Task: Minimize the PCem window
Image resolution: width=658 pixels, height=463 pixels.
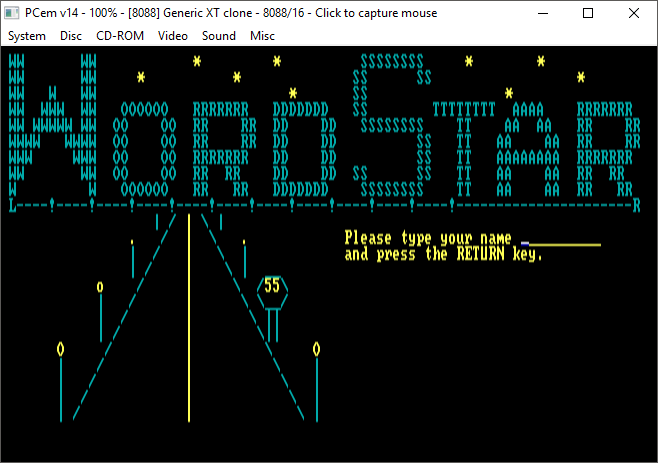Action: 543,13
